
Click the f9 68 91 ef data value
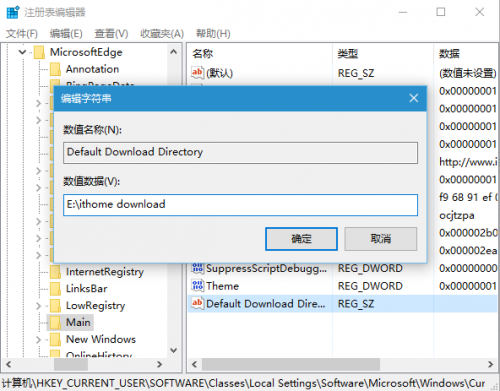tap(468, 197)
